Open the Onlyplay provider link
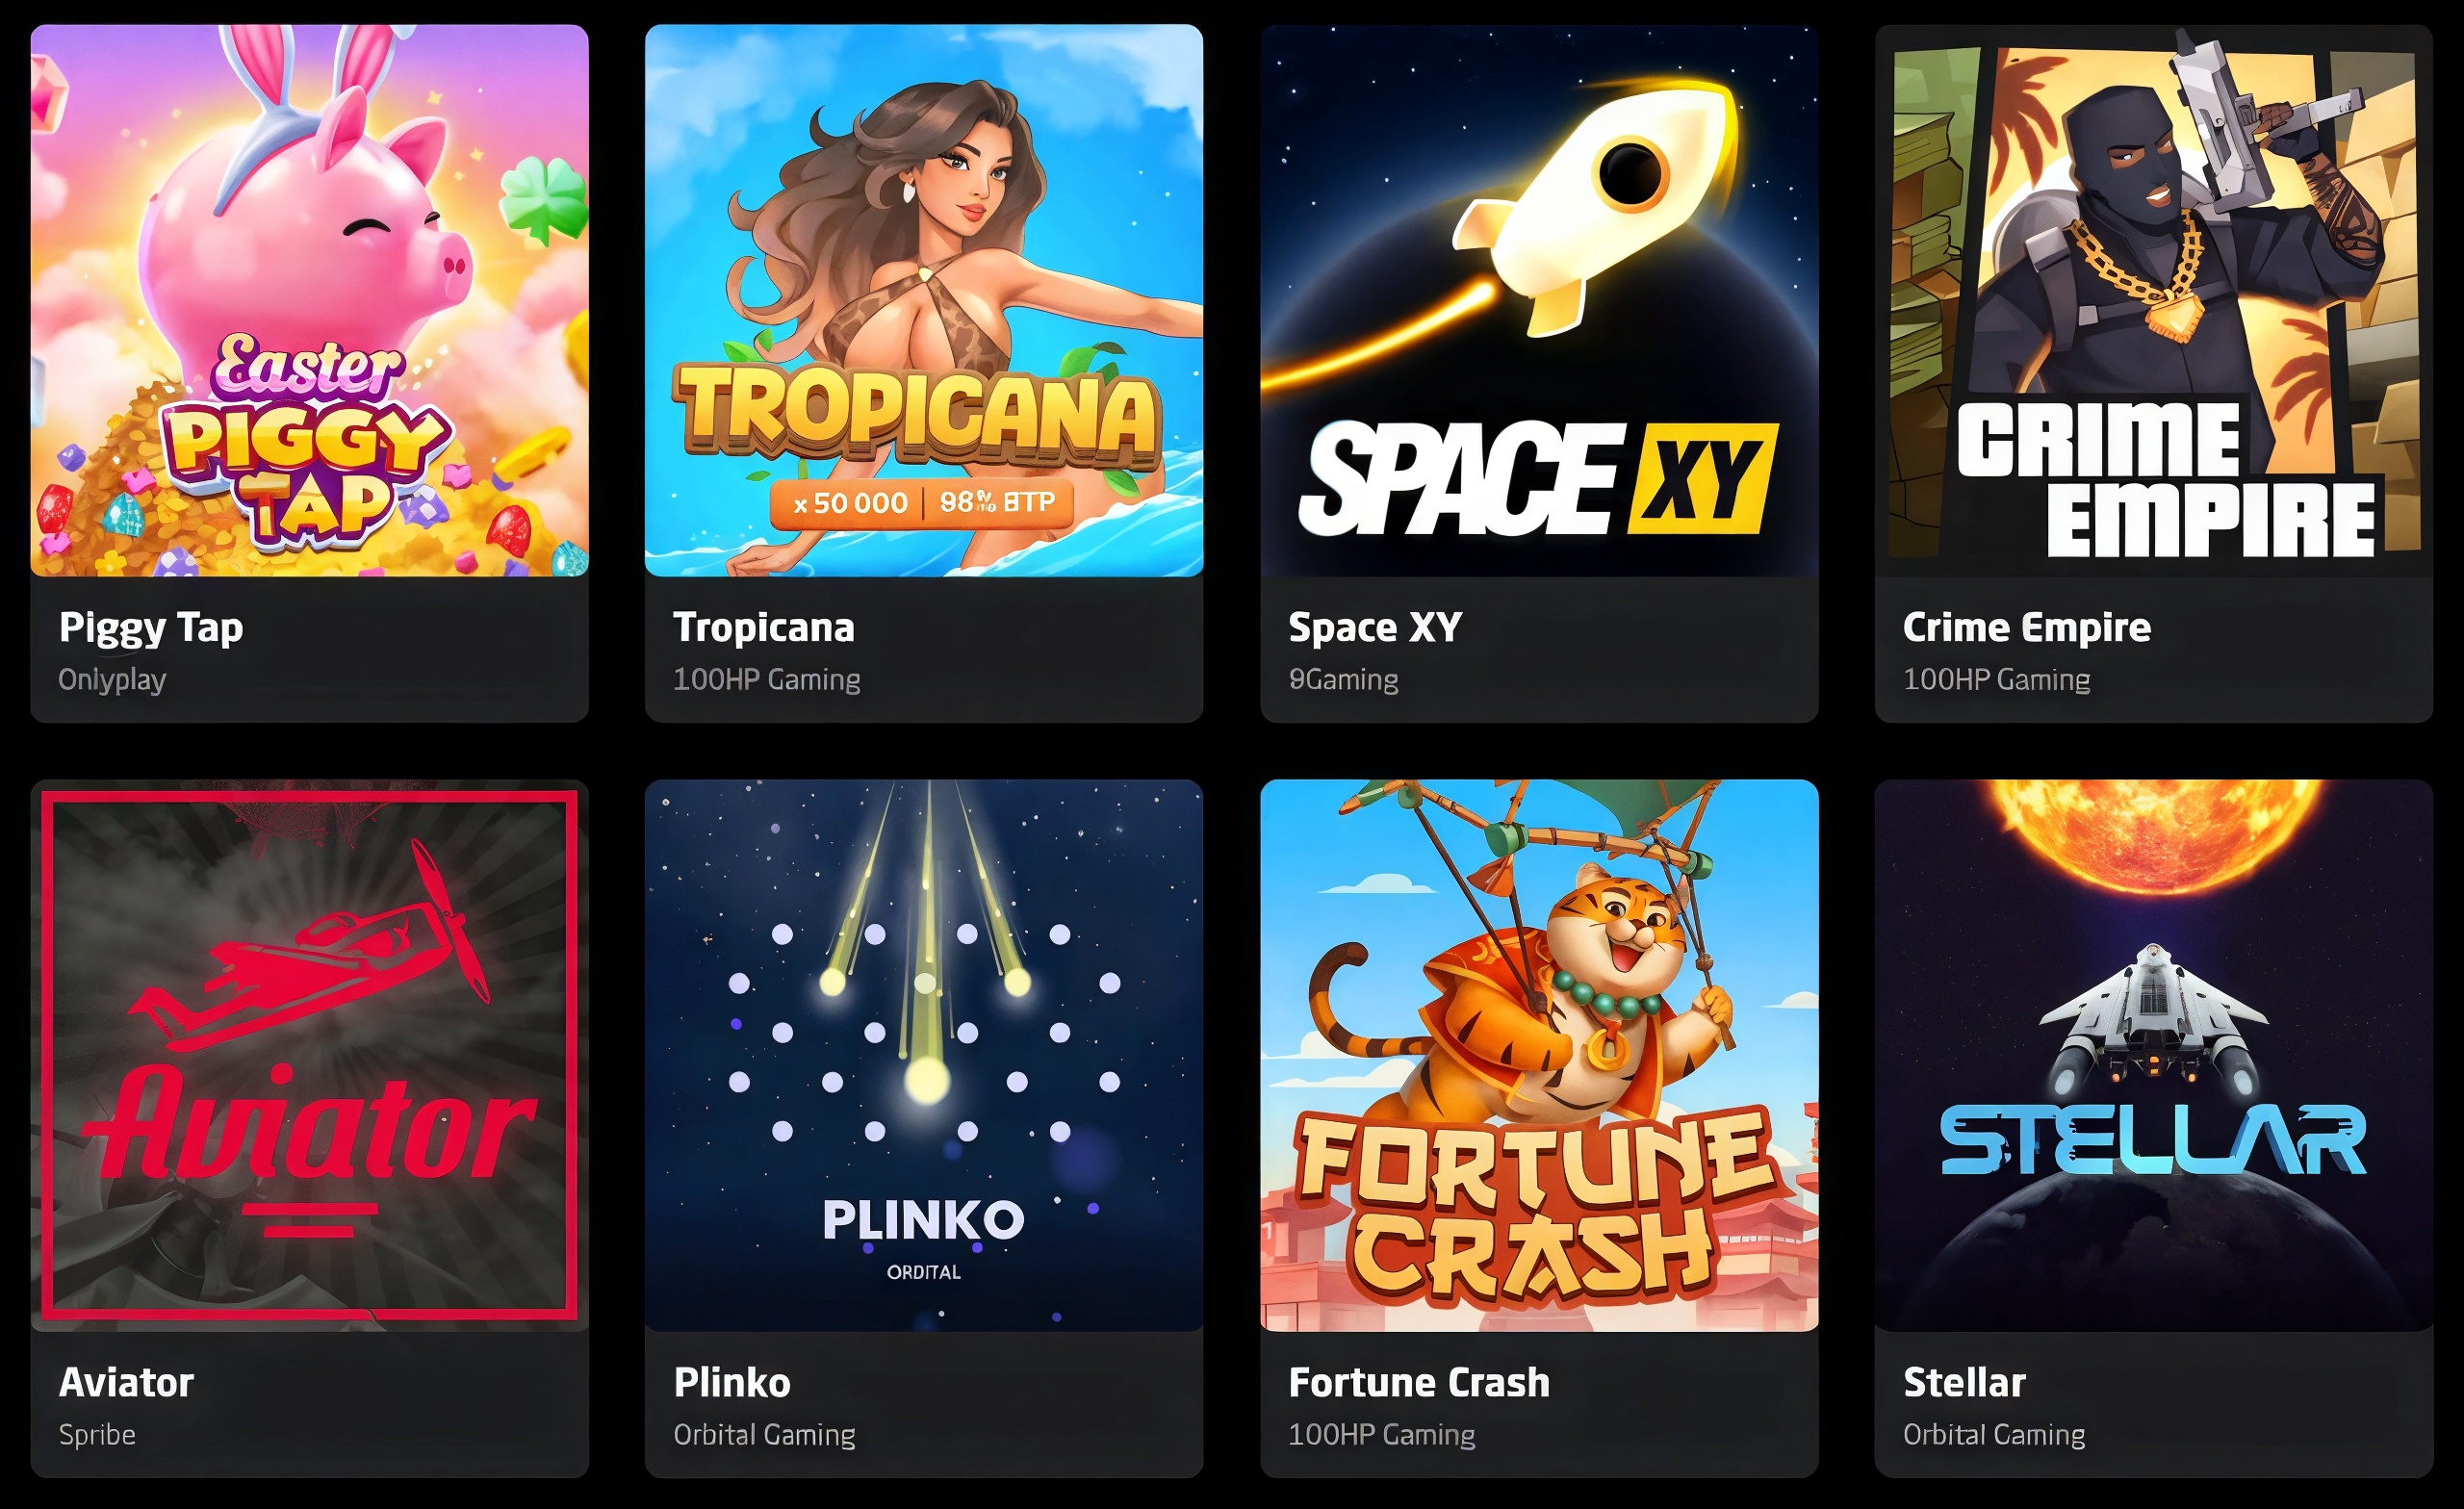 (x=112, y=680)
